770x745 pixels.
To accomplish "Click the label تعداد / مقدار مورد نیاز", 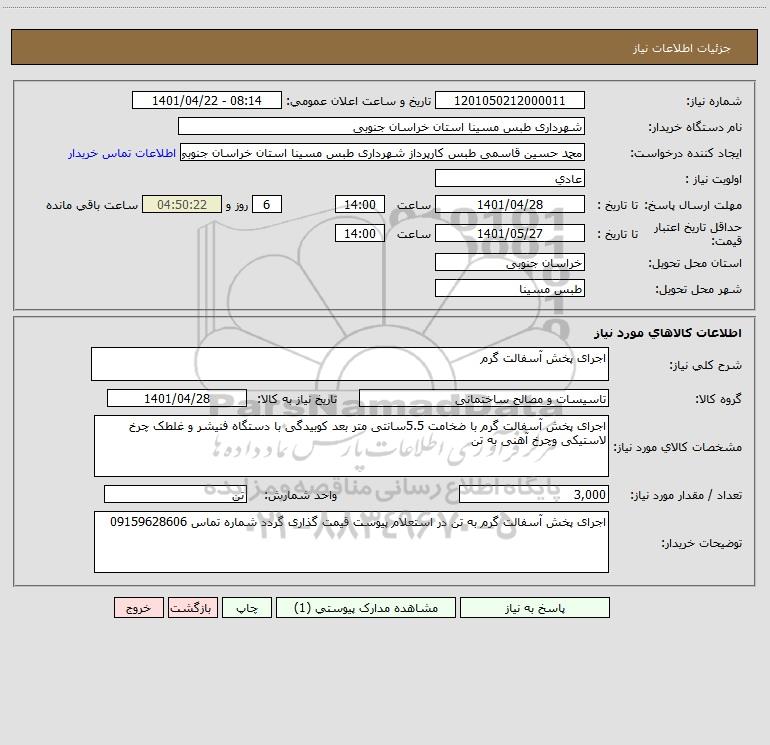I will tap(686, 496).
